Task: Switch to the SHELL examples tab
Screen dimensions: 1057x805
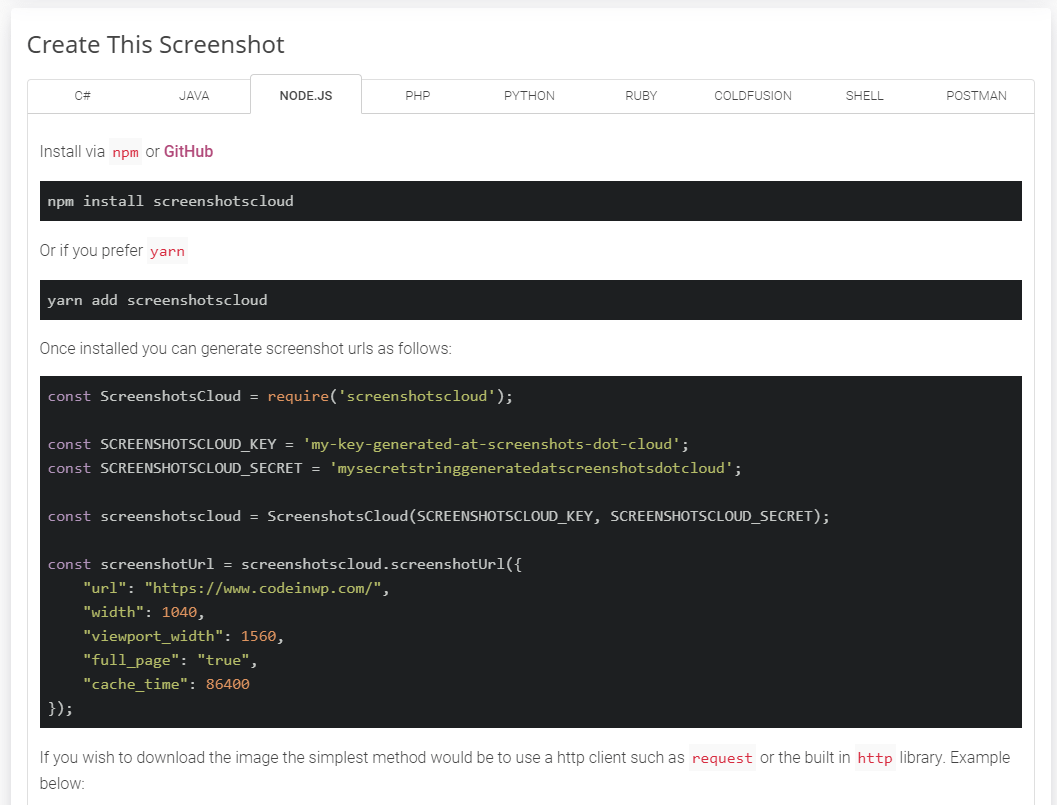Action: [x=864, y=95]
